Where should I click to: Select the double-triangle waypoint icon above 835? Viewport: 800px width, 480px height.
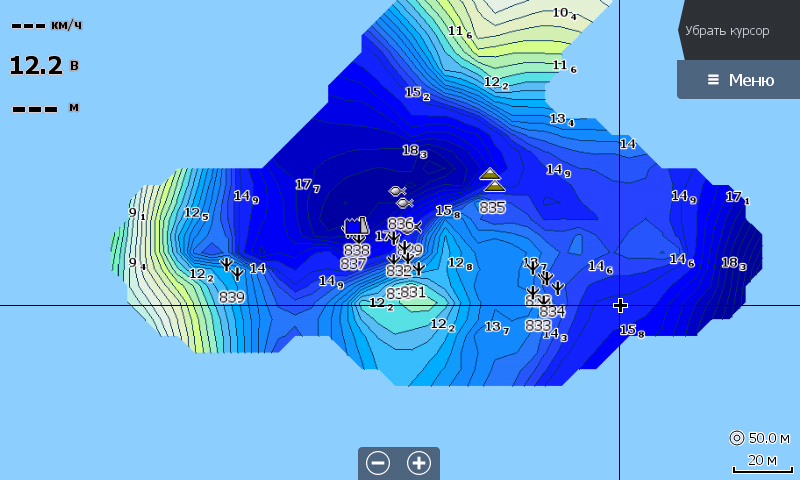coord(492,180)
